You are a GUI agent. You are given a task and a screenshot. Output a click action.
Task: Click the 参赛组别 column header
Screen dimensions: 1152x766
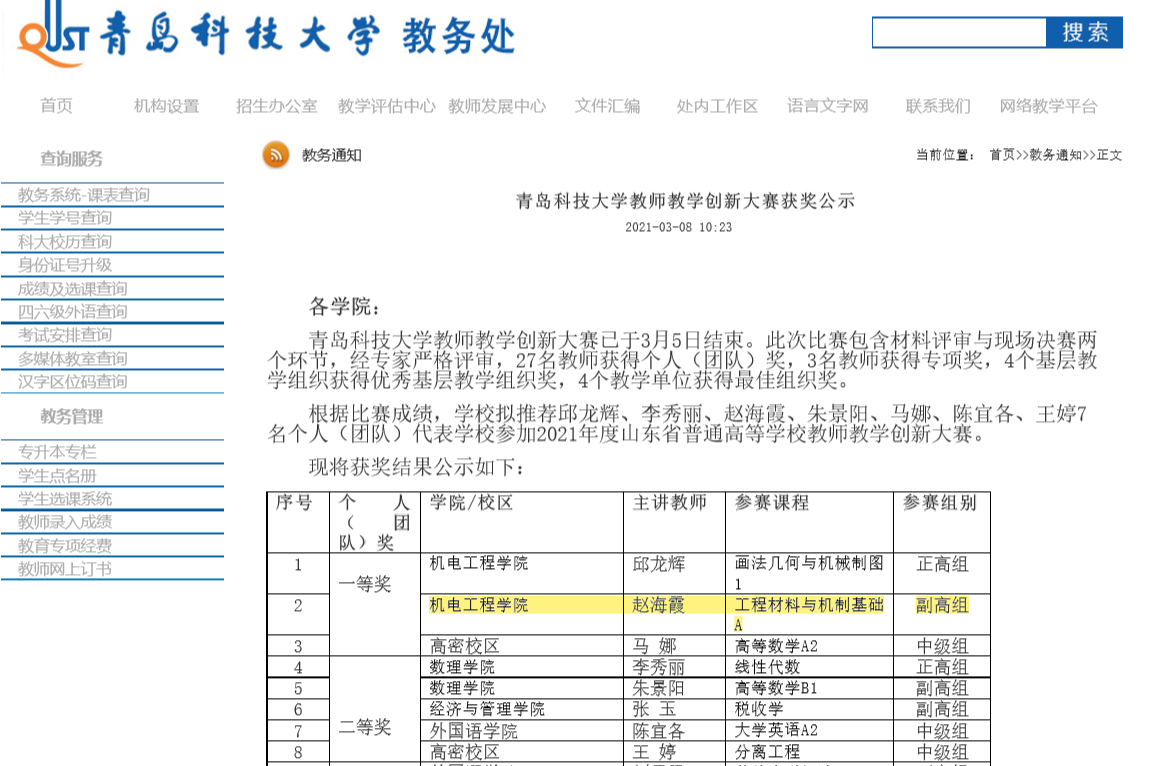939,502
